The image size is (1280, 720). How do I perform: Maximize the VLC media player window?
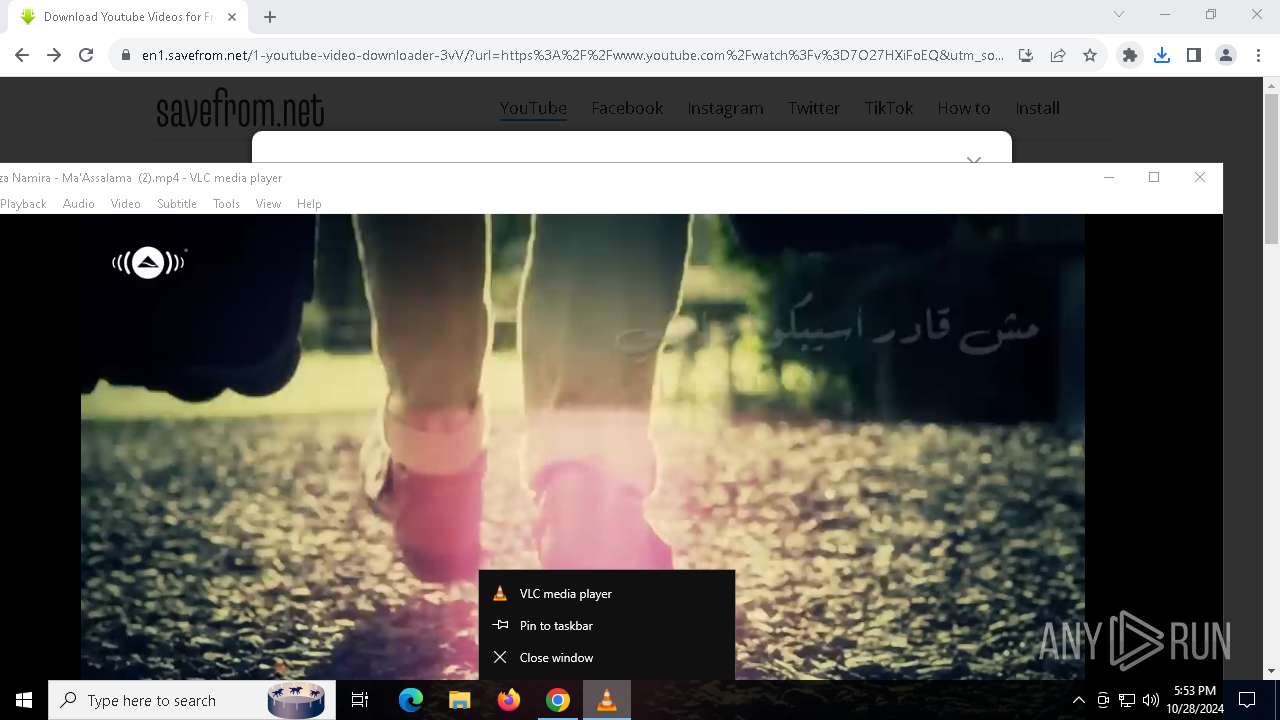1154,177
